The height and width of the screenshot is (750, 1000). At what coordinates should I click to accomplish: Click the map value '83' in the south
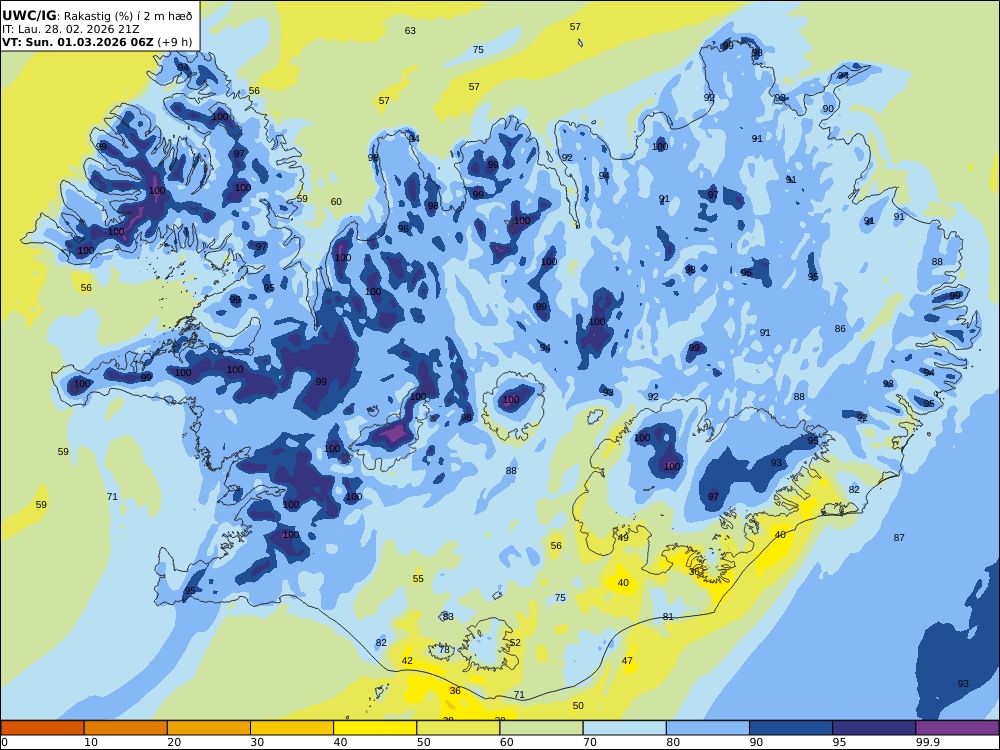[x=448, y=617]
